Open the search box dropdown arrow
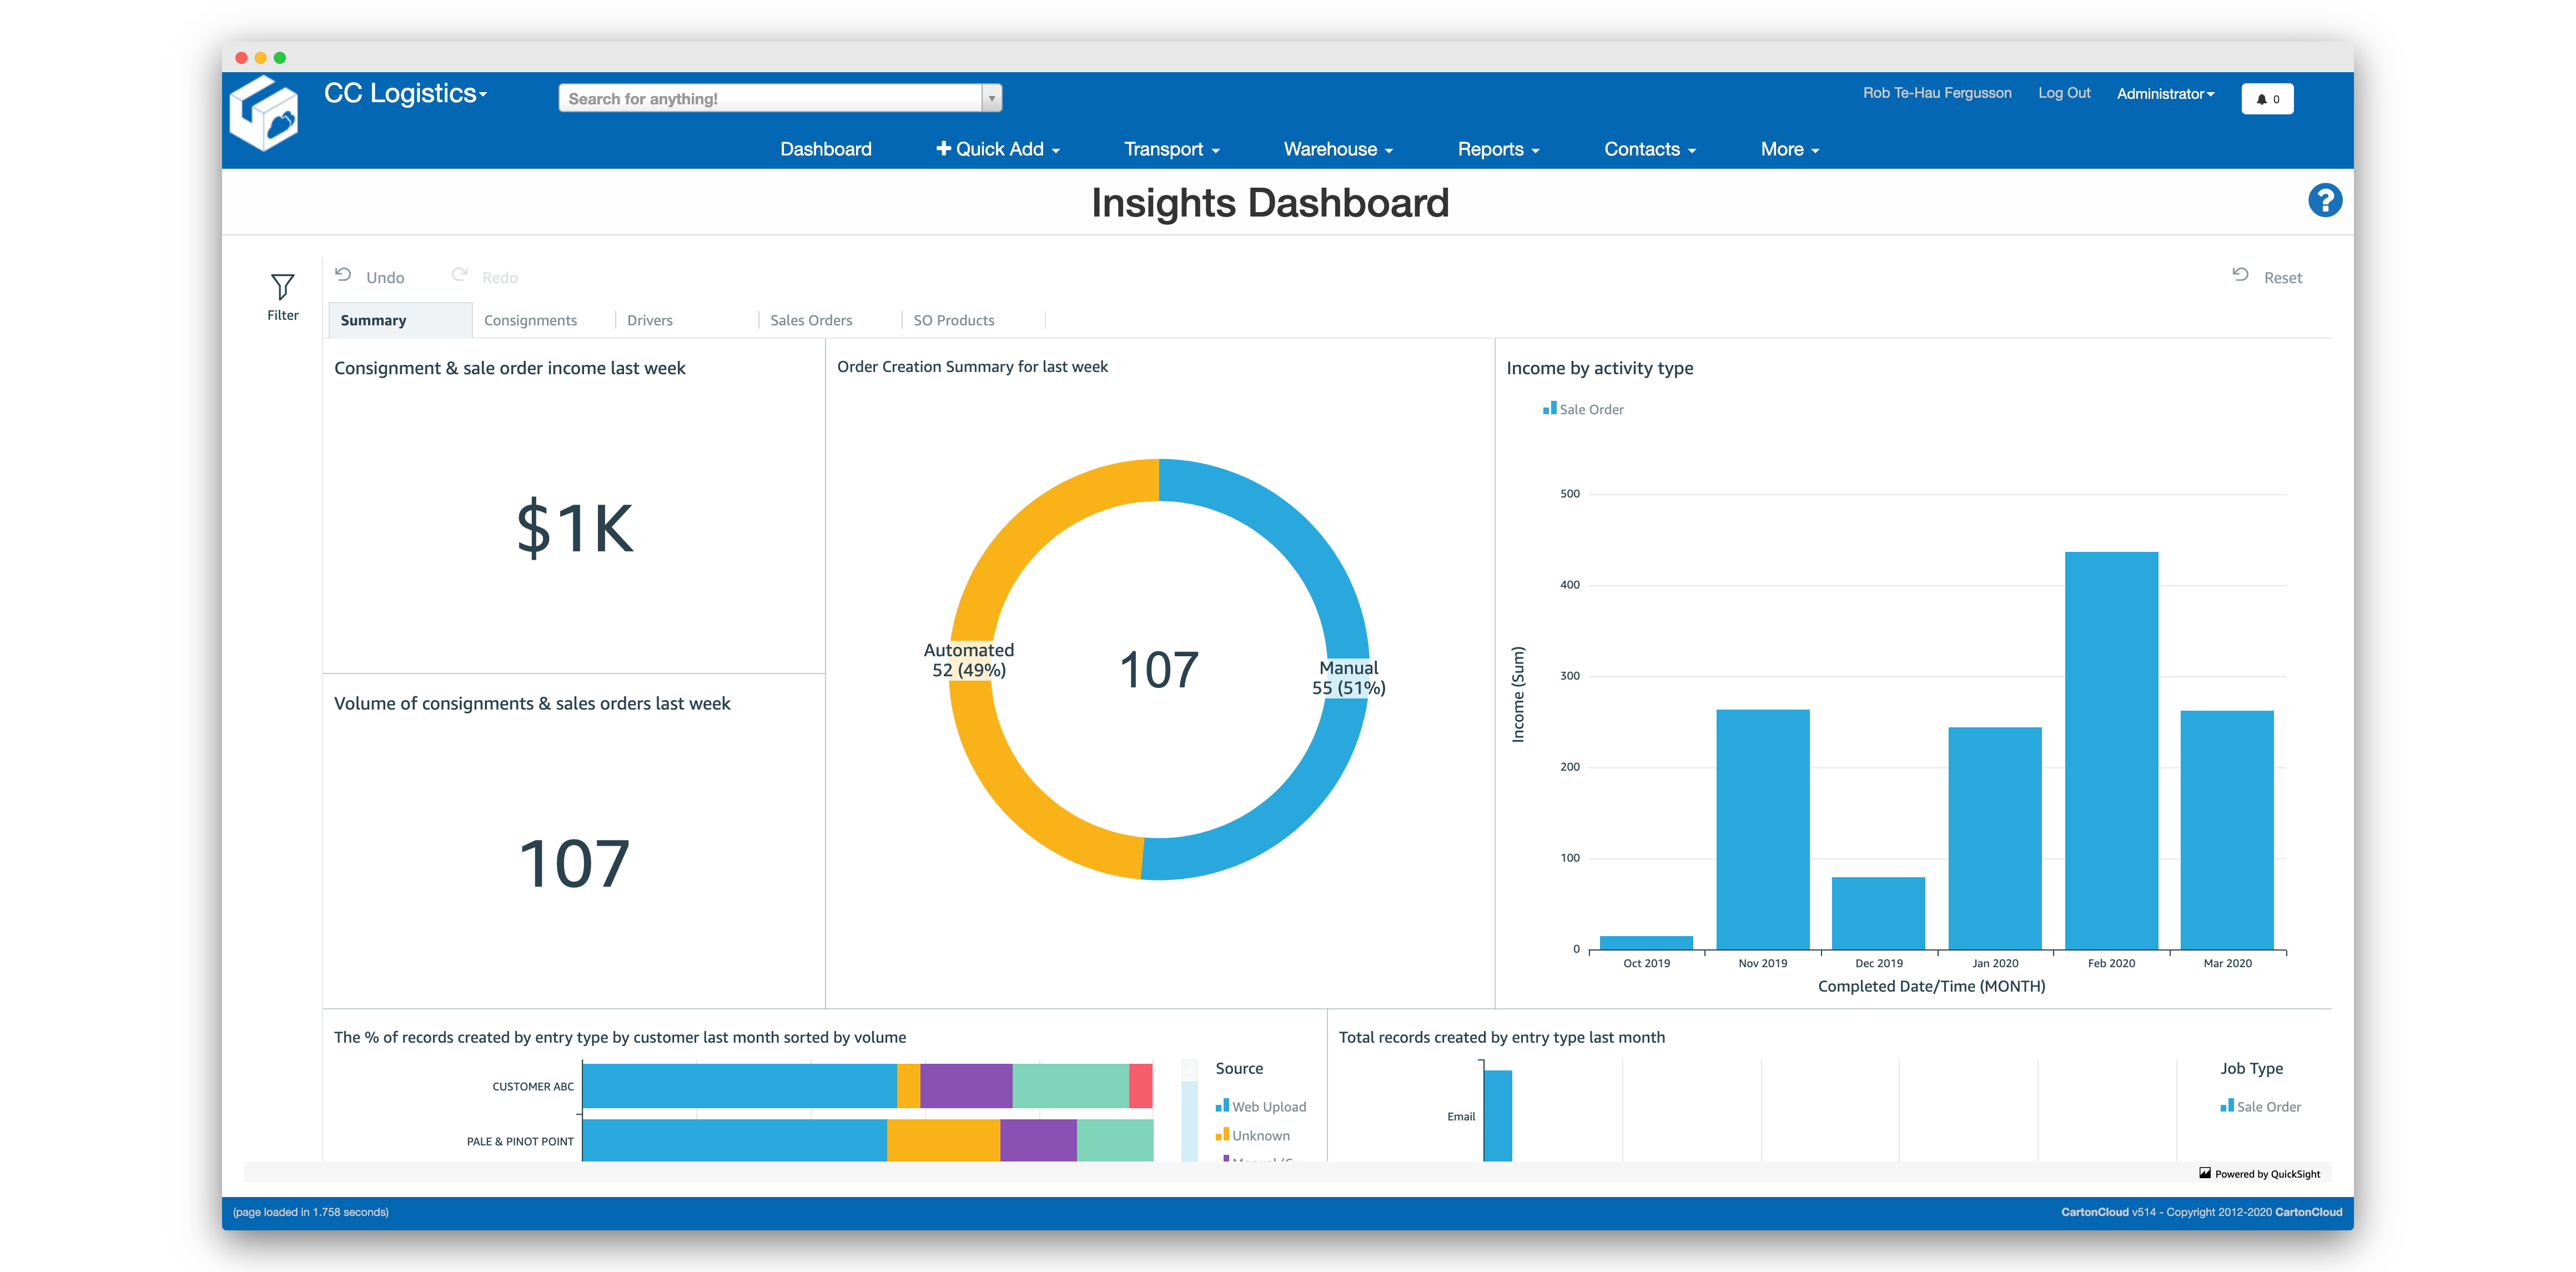 coord(991,98)
